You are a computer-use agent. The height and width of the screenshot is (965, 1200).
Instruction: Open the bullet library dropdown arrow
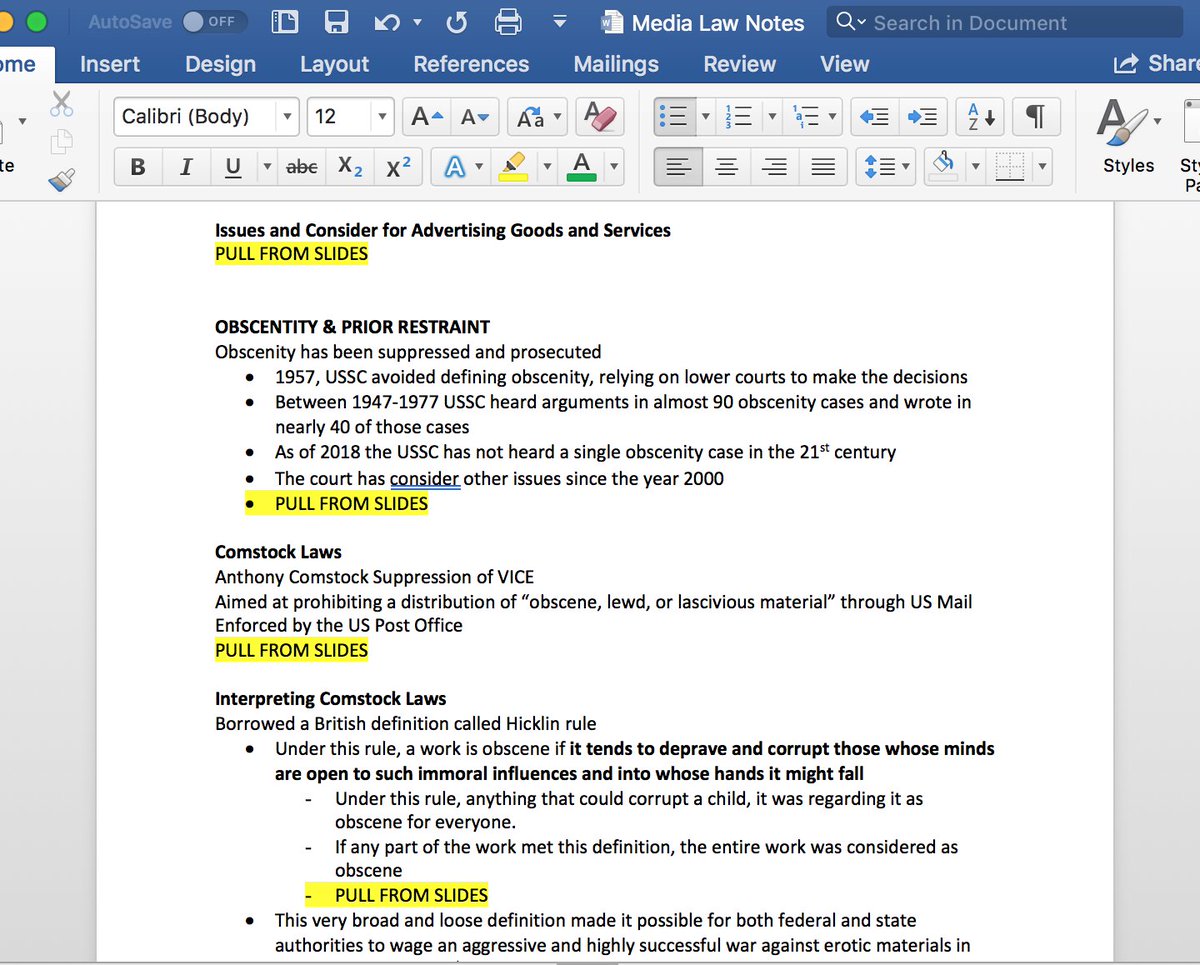(x=706, y=117)
